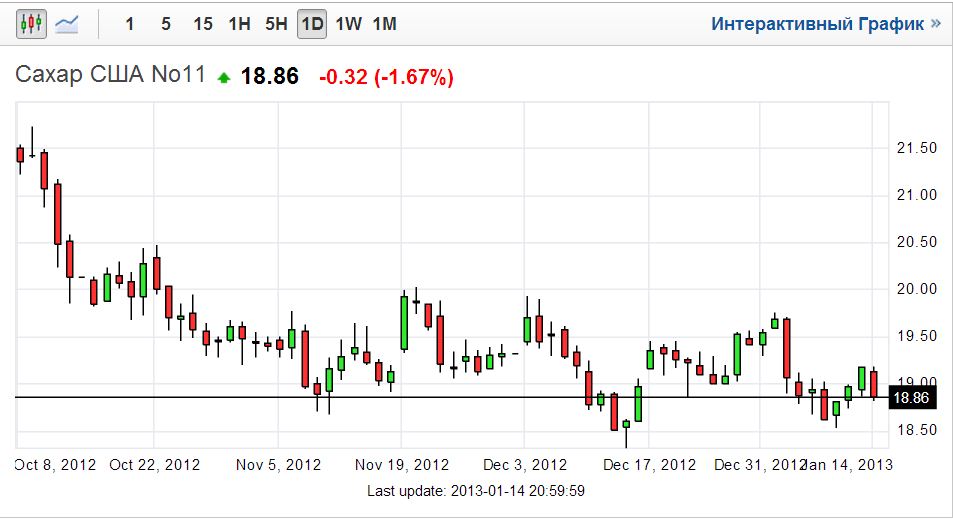The width and height of the screenshot is (953, 527).
Task: Choose the 1H timeframe
Action: [239, 24]
